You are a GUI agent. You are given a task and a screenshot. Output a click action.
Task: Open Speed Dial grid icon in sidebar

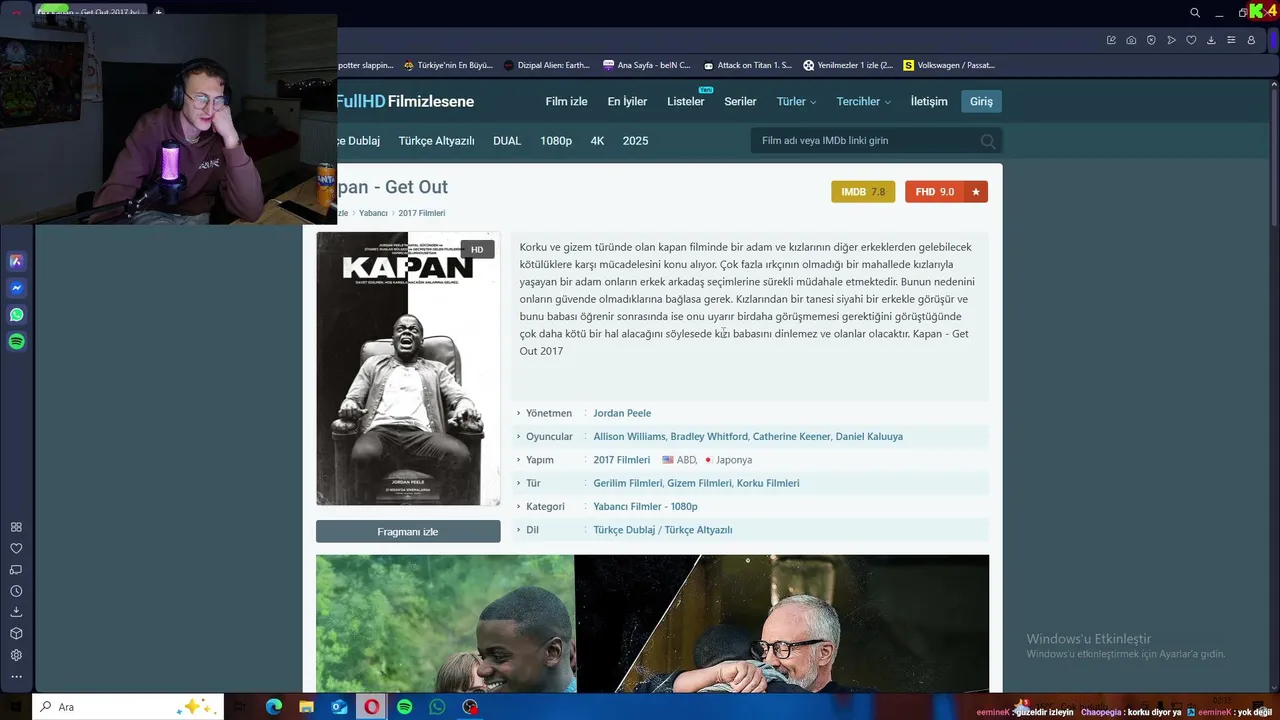coord(16,527)
